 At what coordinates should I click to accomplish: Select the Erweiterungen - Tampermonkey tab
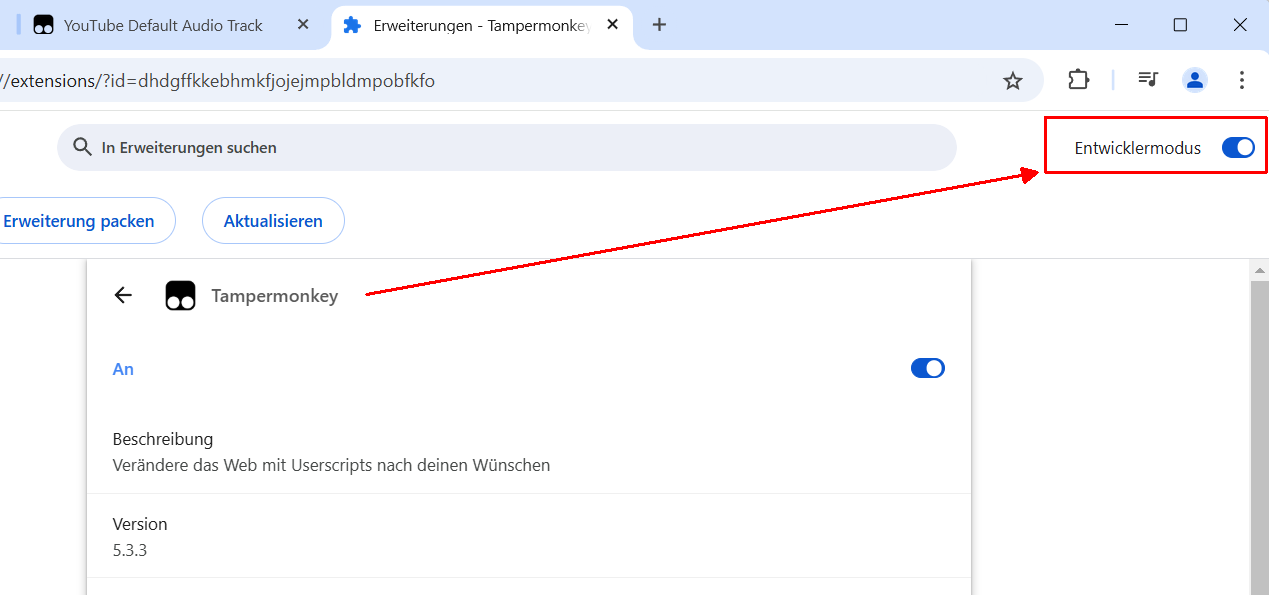[483, 25]
